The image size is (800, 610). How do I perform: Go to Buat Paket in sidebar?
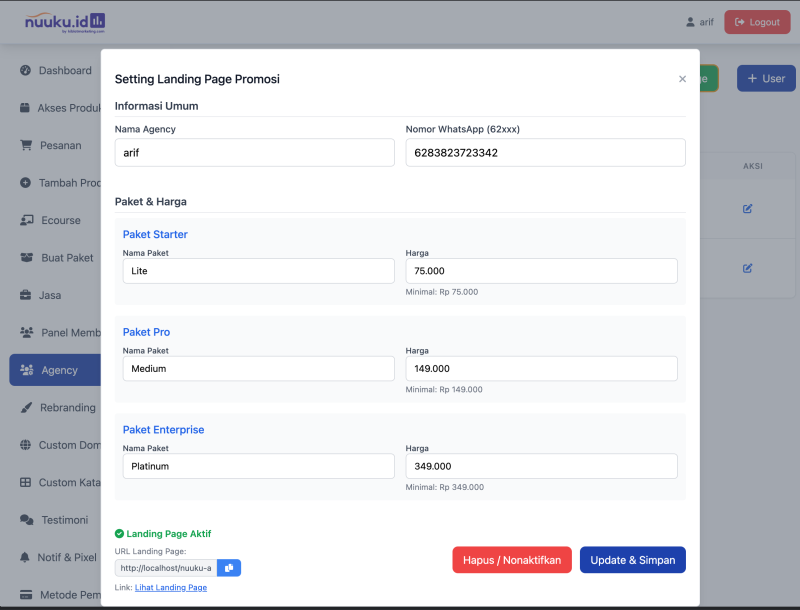[x=66, y=258]
